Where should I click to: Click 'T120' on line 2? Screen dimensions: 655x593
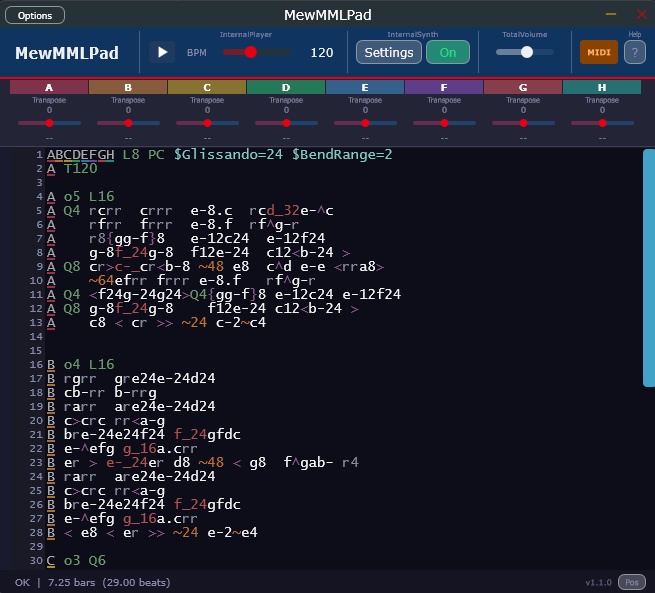(x=81, y=168)
